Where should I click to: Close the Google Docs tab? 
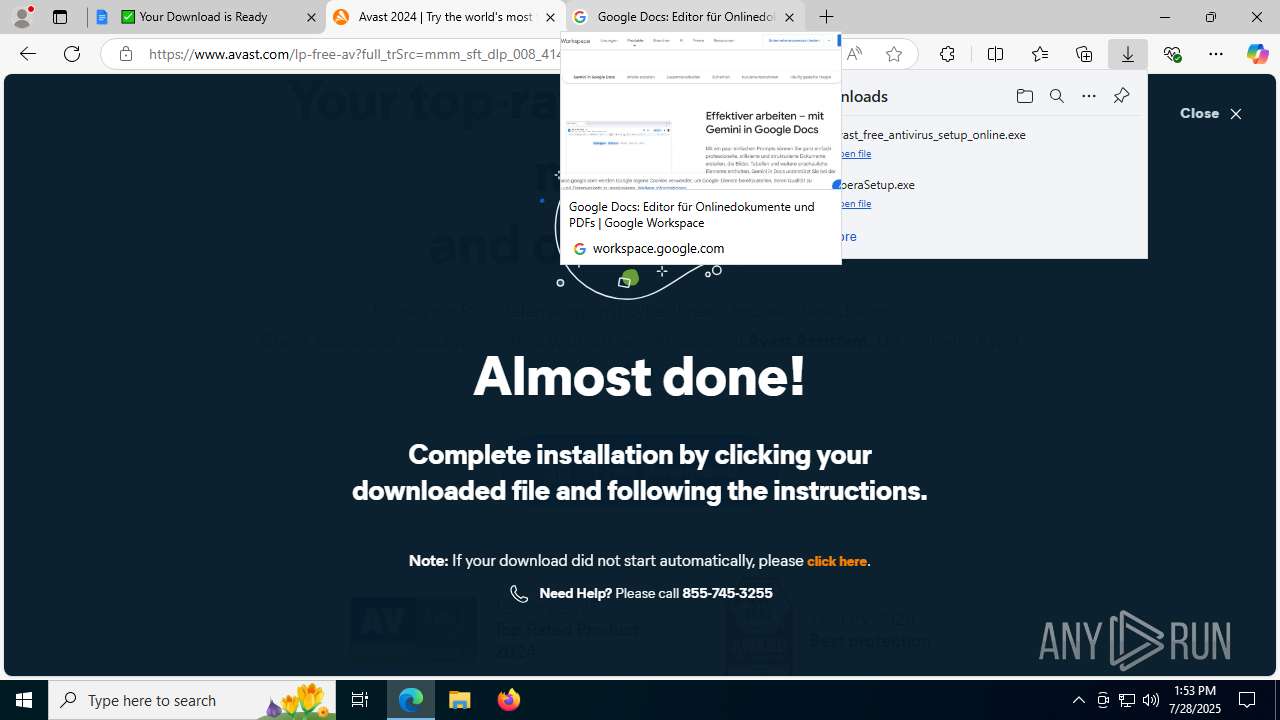pos(789,17)
